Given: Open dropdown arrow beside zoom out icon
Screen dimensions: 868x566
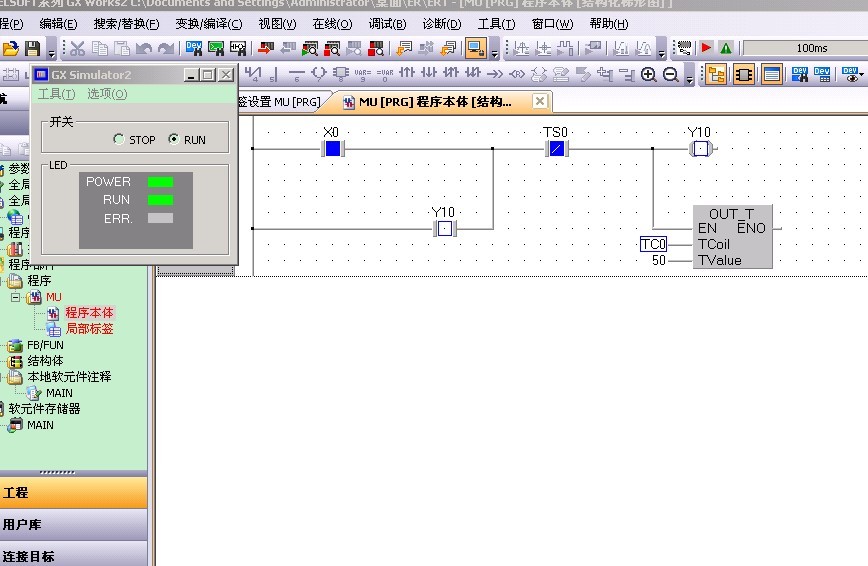Looking at the screenshot, I should point(688,77).
